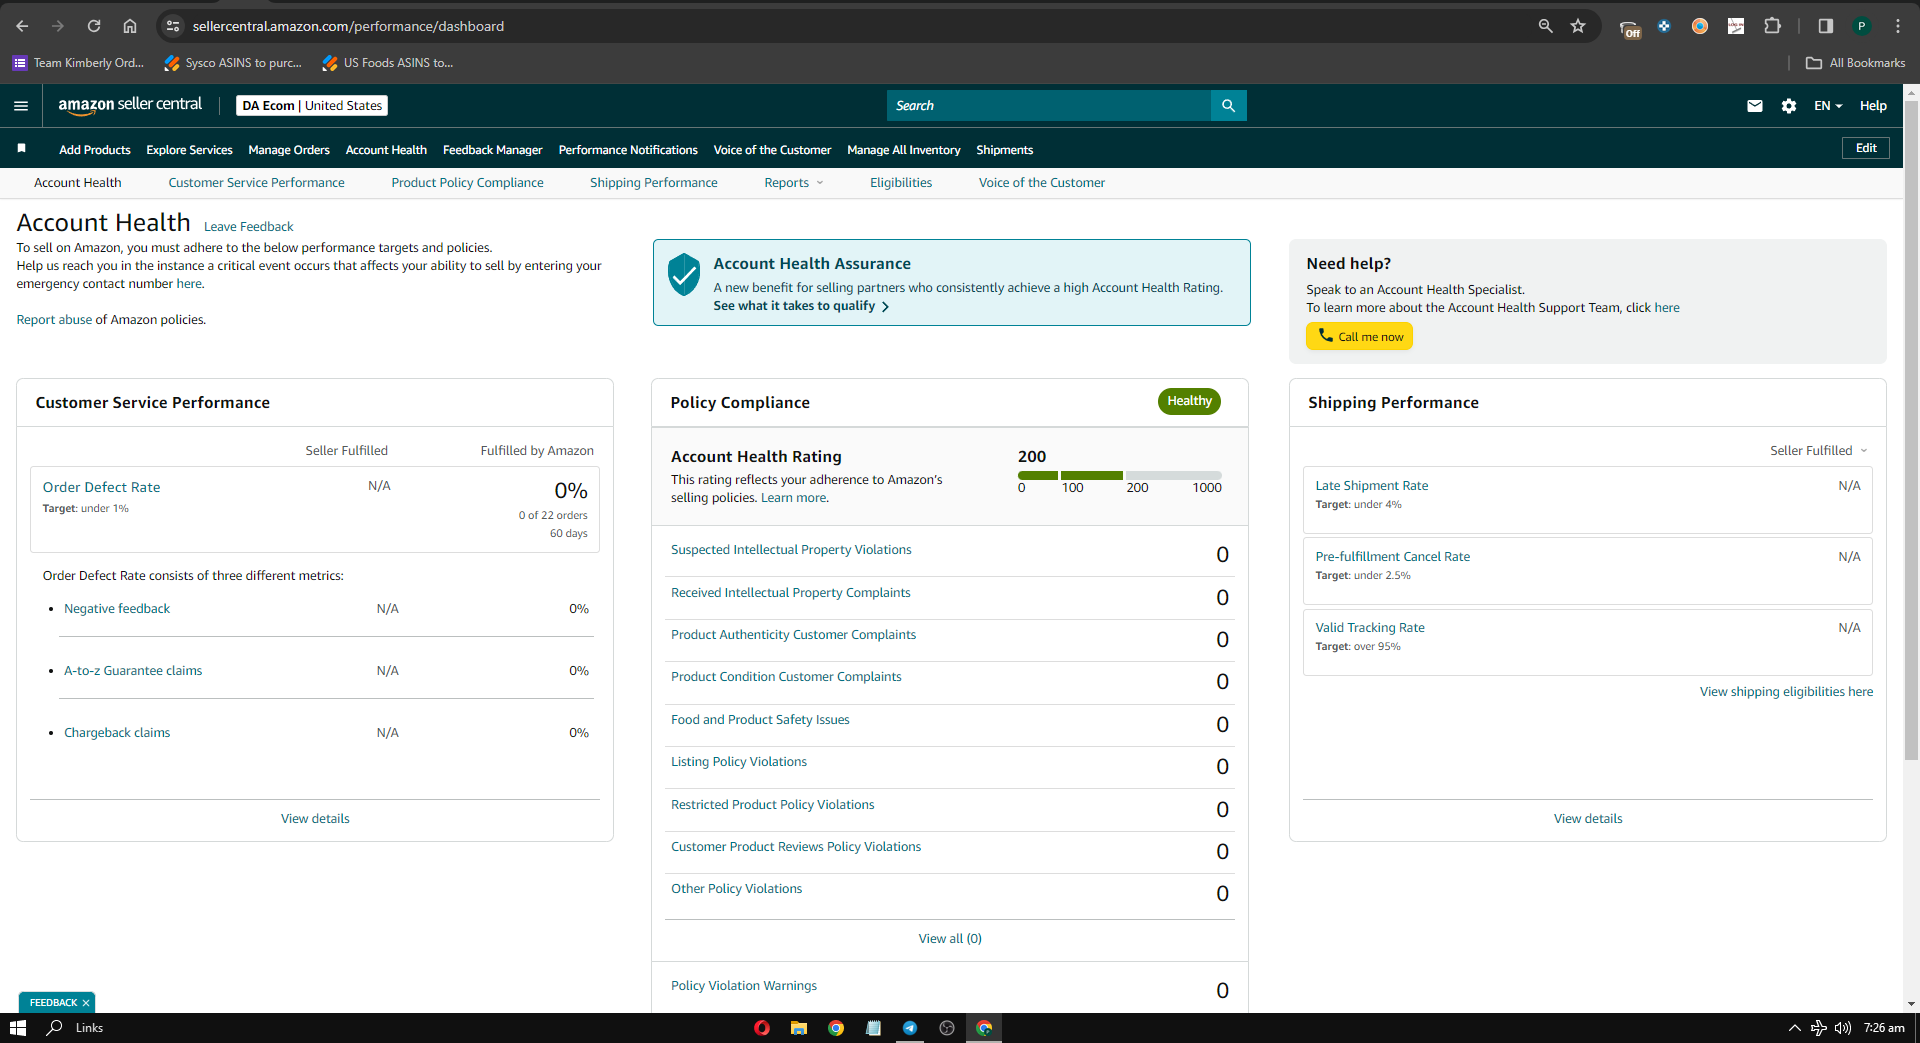1920x1043 pixels.
Task: Click the LOG IN extension icon
Action: (1736, 26)
